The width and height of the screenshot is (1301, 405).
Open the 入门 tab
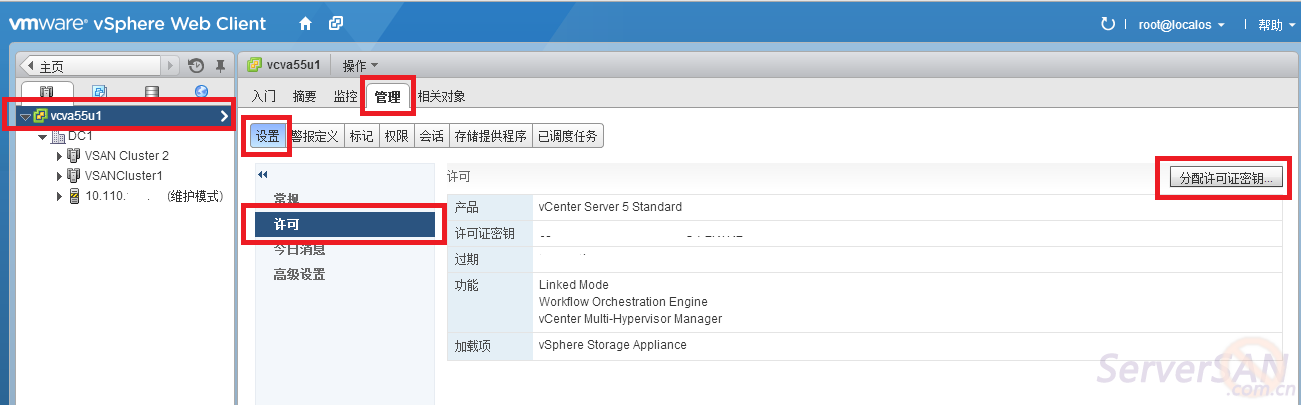click(x=264, y=97)
